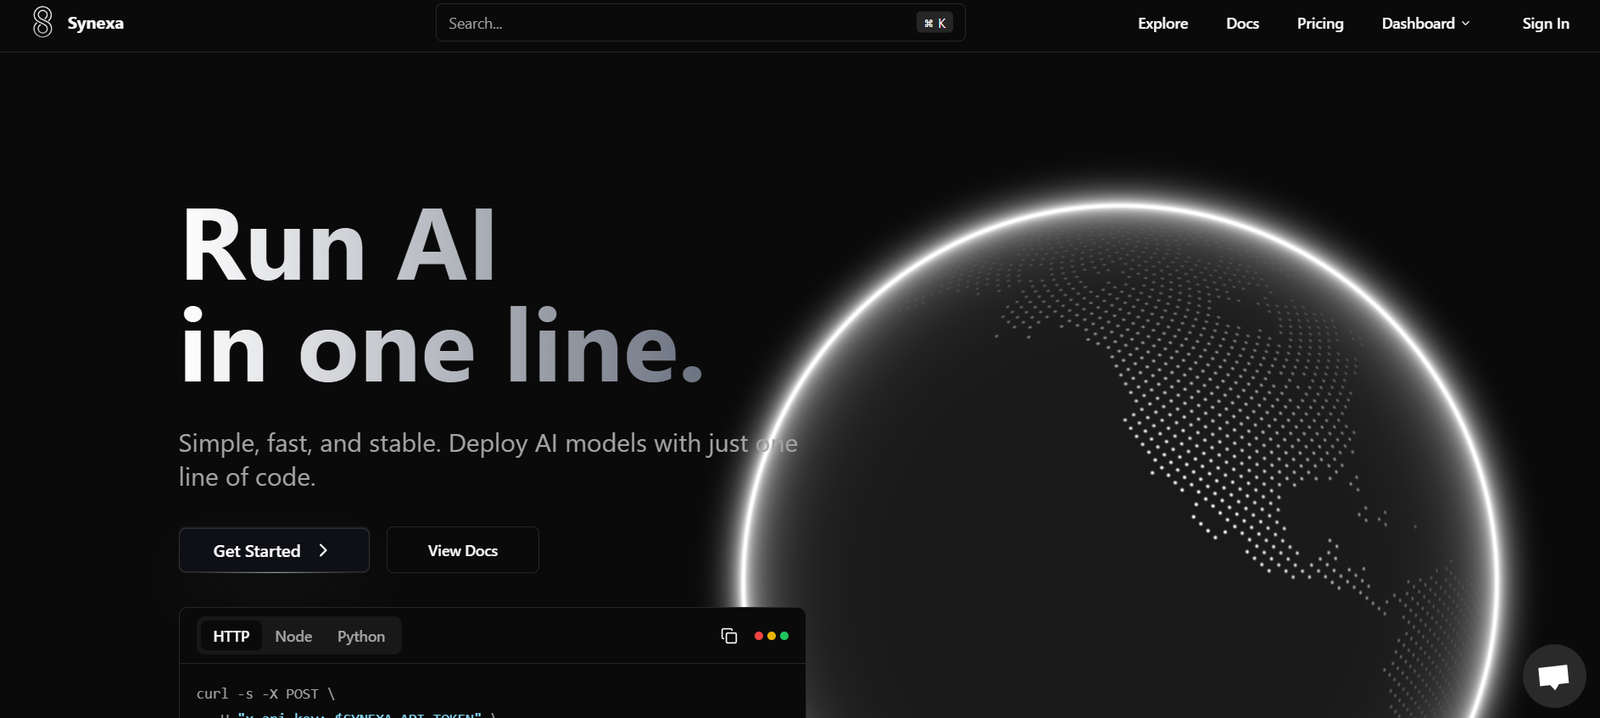This screenshot has height=718, width=1600.
Task: Click the red dot in code window
Action: point(759,636)
